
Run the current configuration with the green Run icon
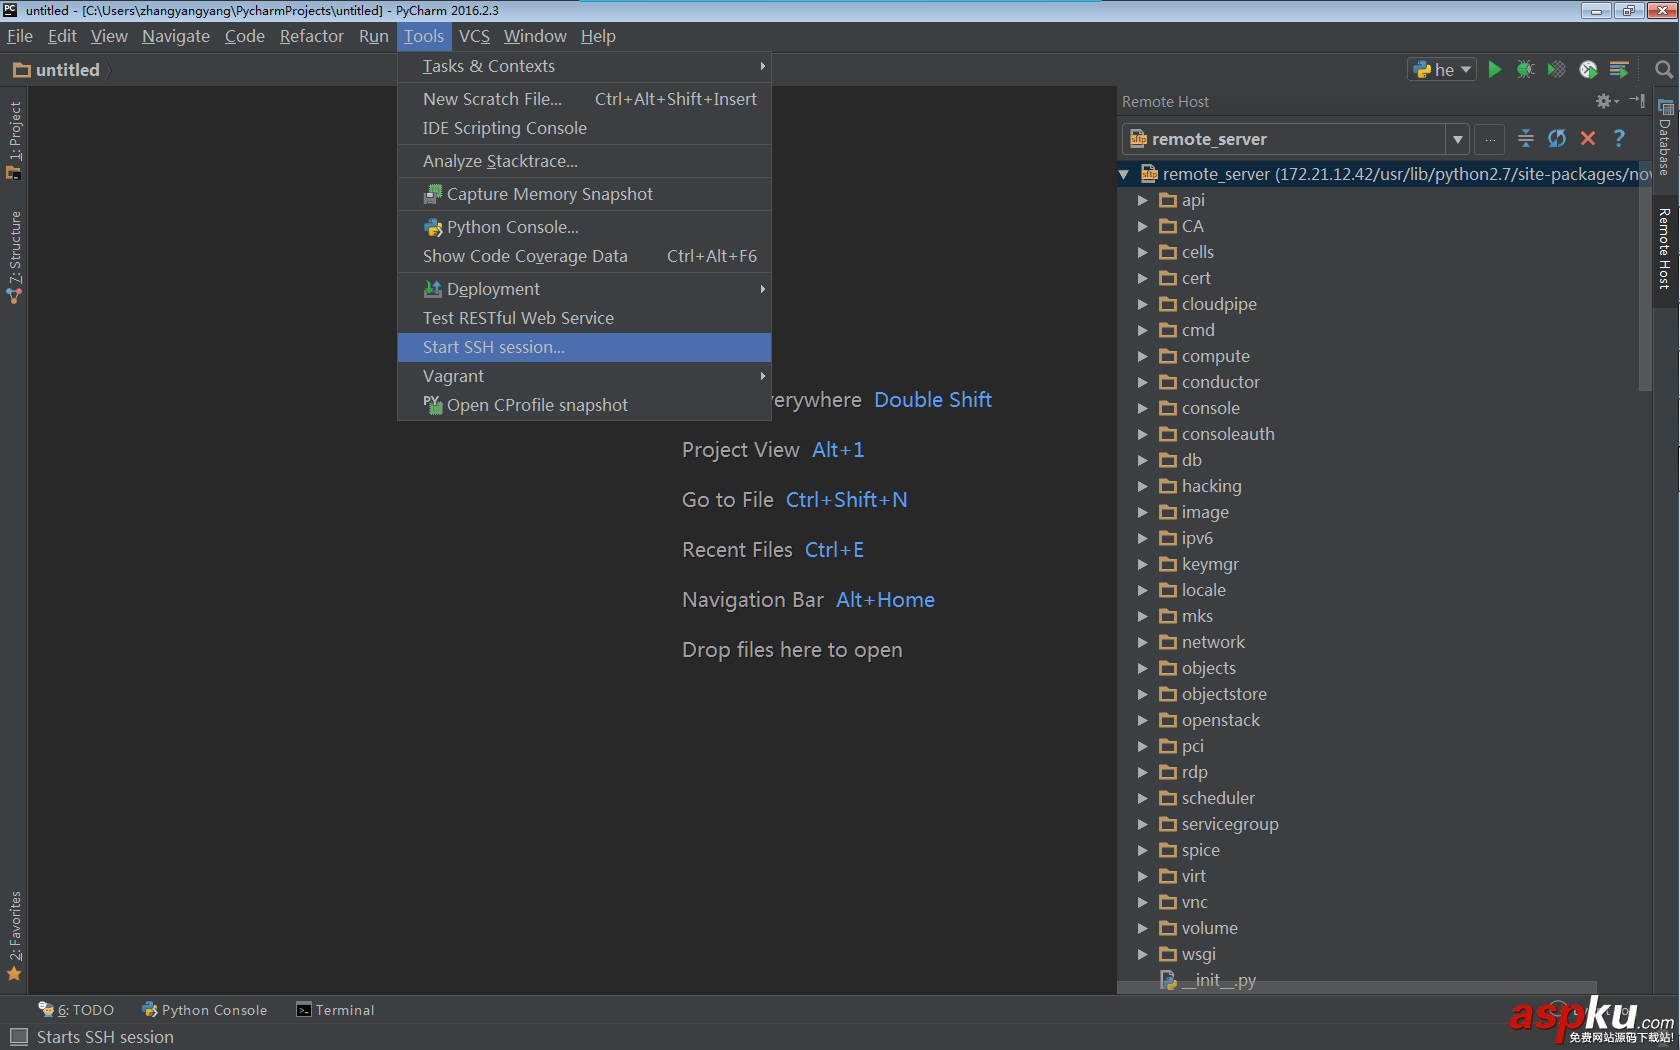pos(1494,69)
